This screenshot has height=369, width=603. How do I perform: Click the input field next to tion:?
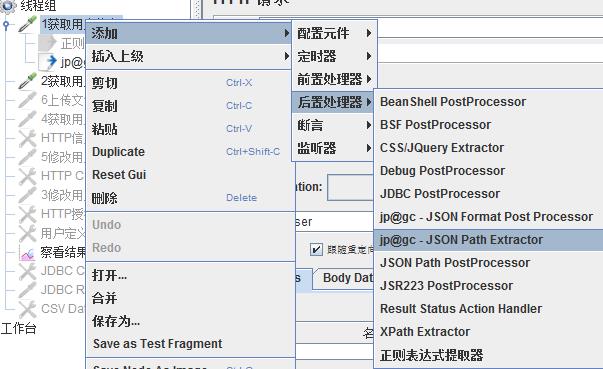coord(350,187)
